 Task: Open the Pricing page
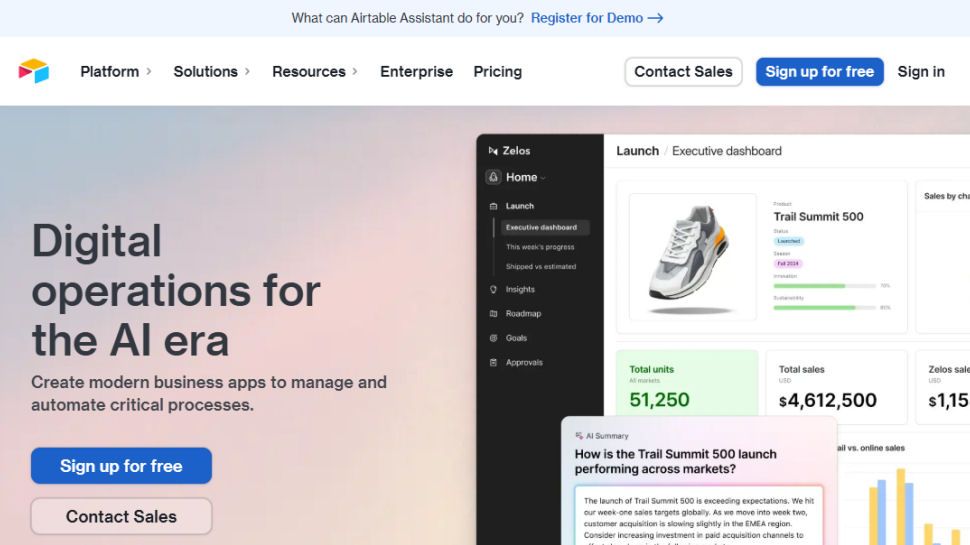click(497, 71)
